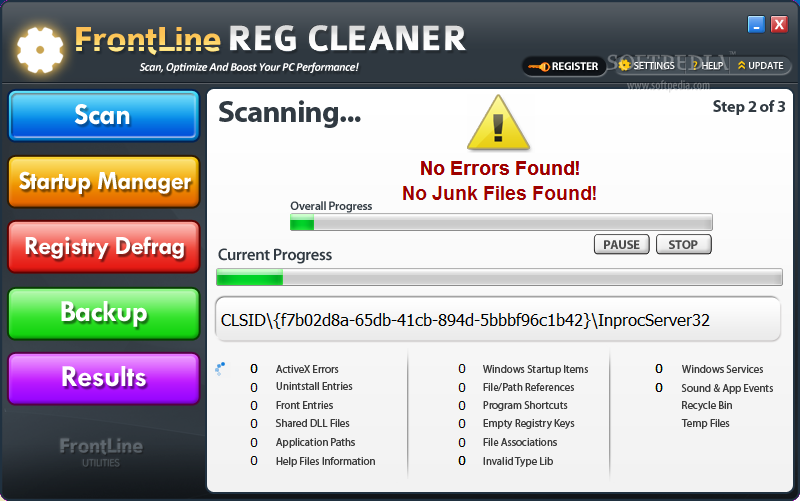Click the FrontLine Utilities logo
Image resolution: width=800 pixels, height=501 pixels.
click(101, 452)
